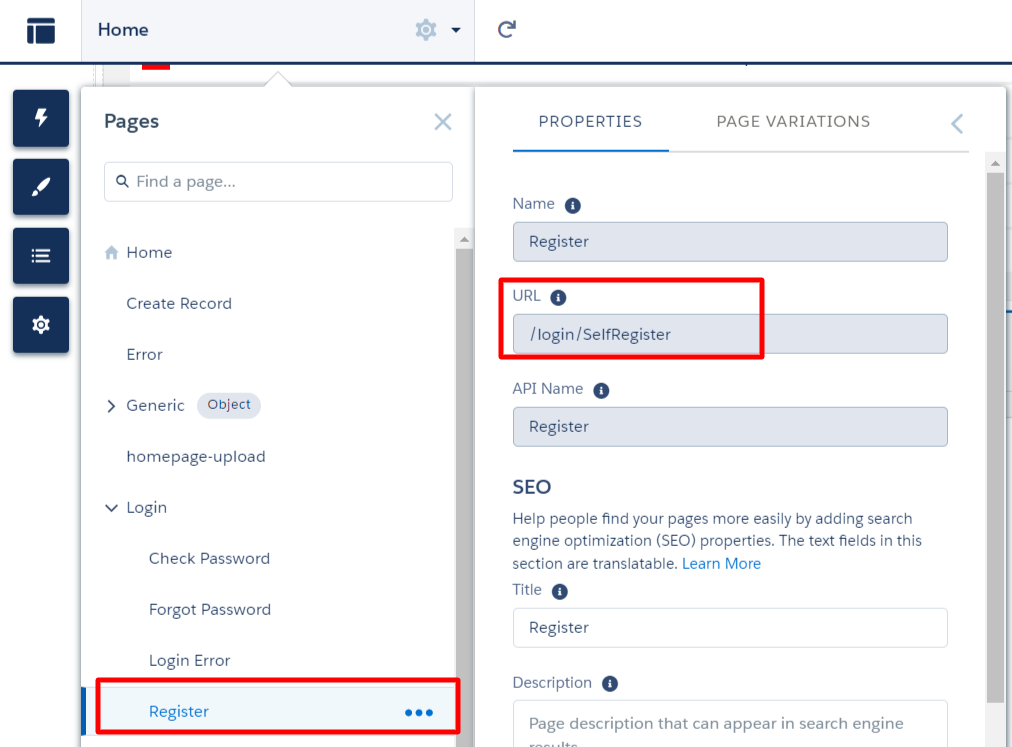Open the Register page actions menu
Screen dimensions: 1012x747
(419, 713)
